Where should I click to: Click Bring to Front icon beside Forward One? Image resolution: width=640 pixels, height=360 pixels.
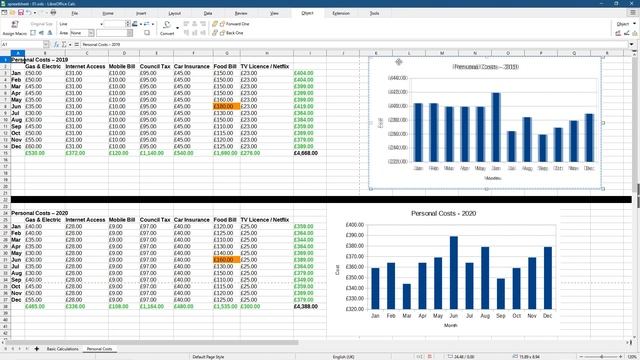pyautogui.click(x=215, y=24)
